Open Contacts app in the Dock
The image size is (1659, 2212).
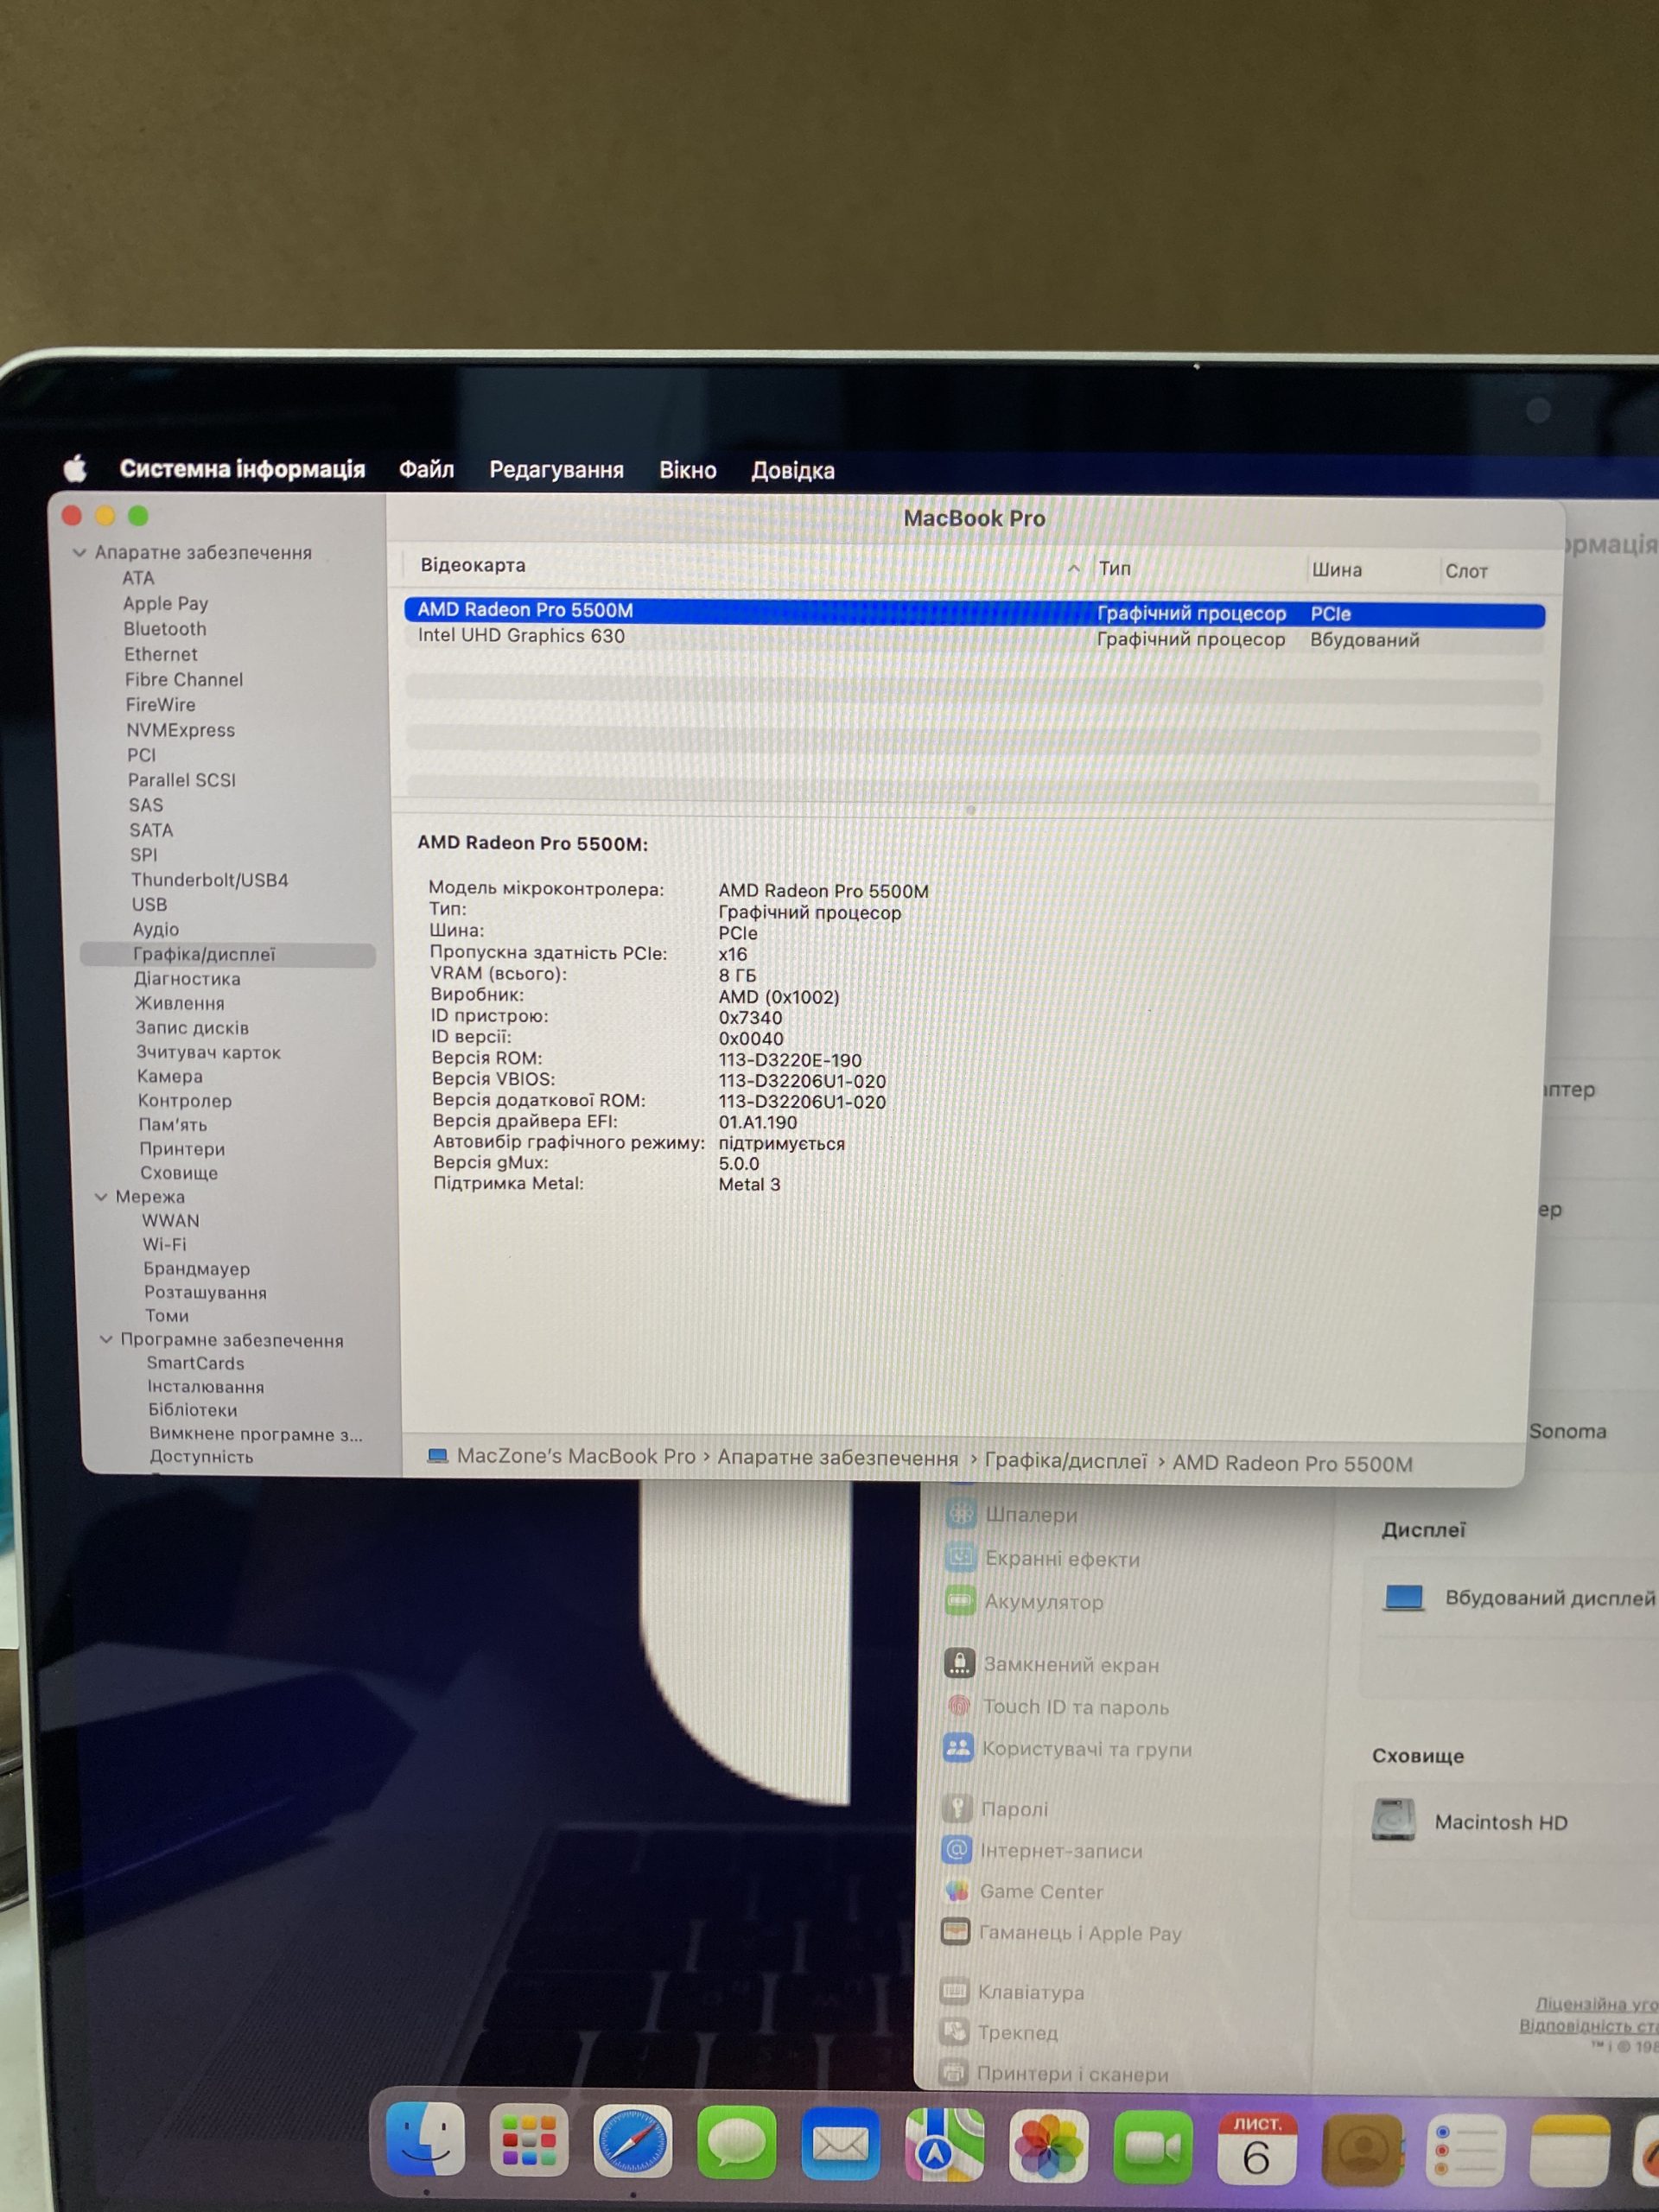[1362, 2148]
